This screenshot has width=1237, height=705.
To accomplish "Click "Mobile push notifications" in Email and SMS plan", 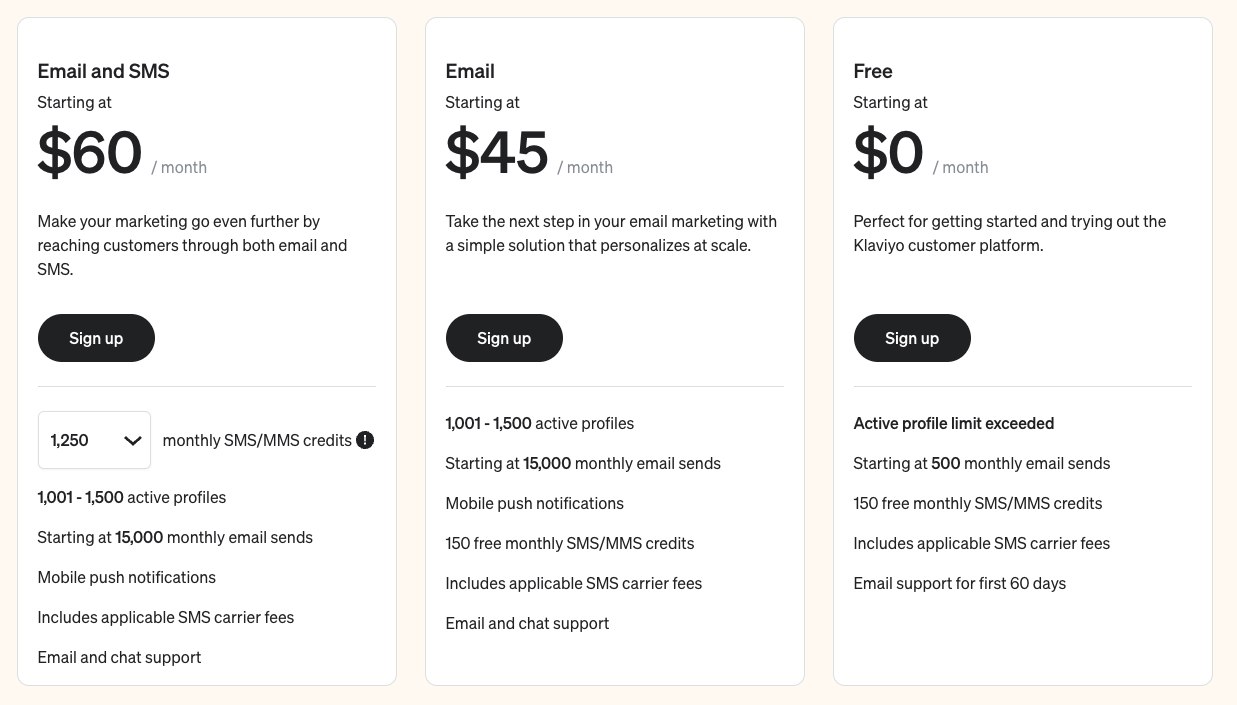I will pos(127,577).
